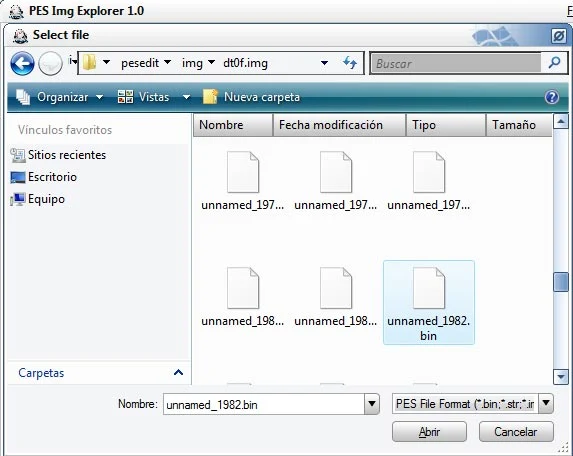
Task: Click the scrollbar up arrow
Action: coord(561,121)
